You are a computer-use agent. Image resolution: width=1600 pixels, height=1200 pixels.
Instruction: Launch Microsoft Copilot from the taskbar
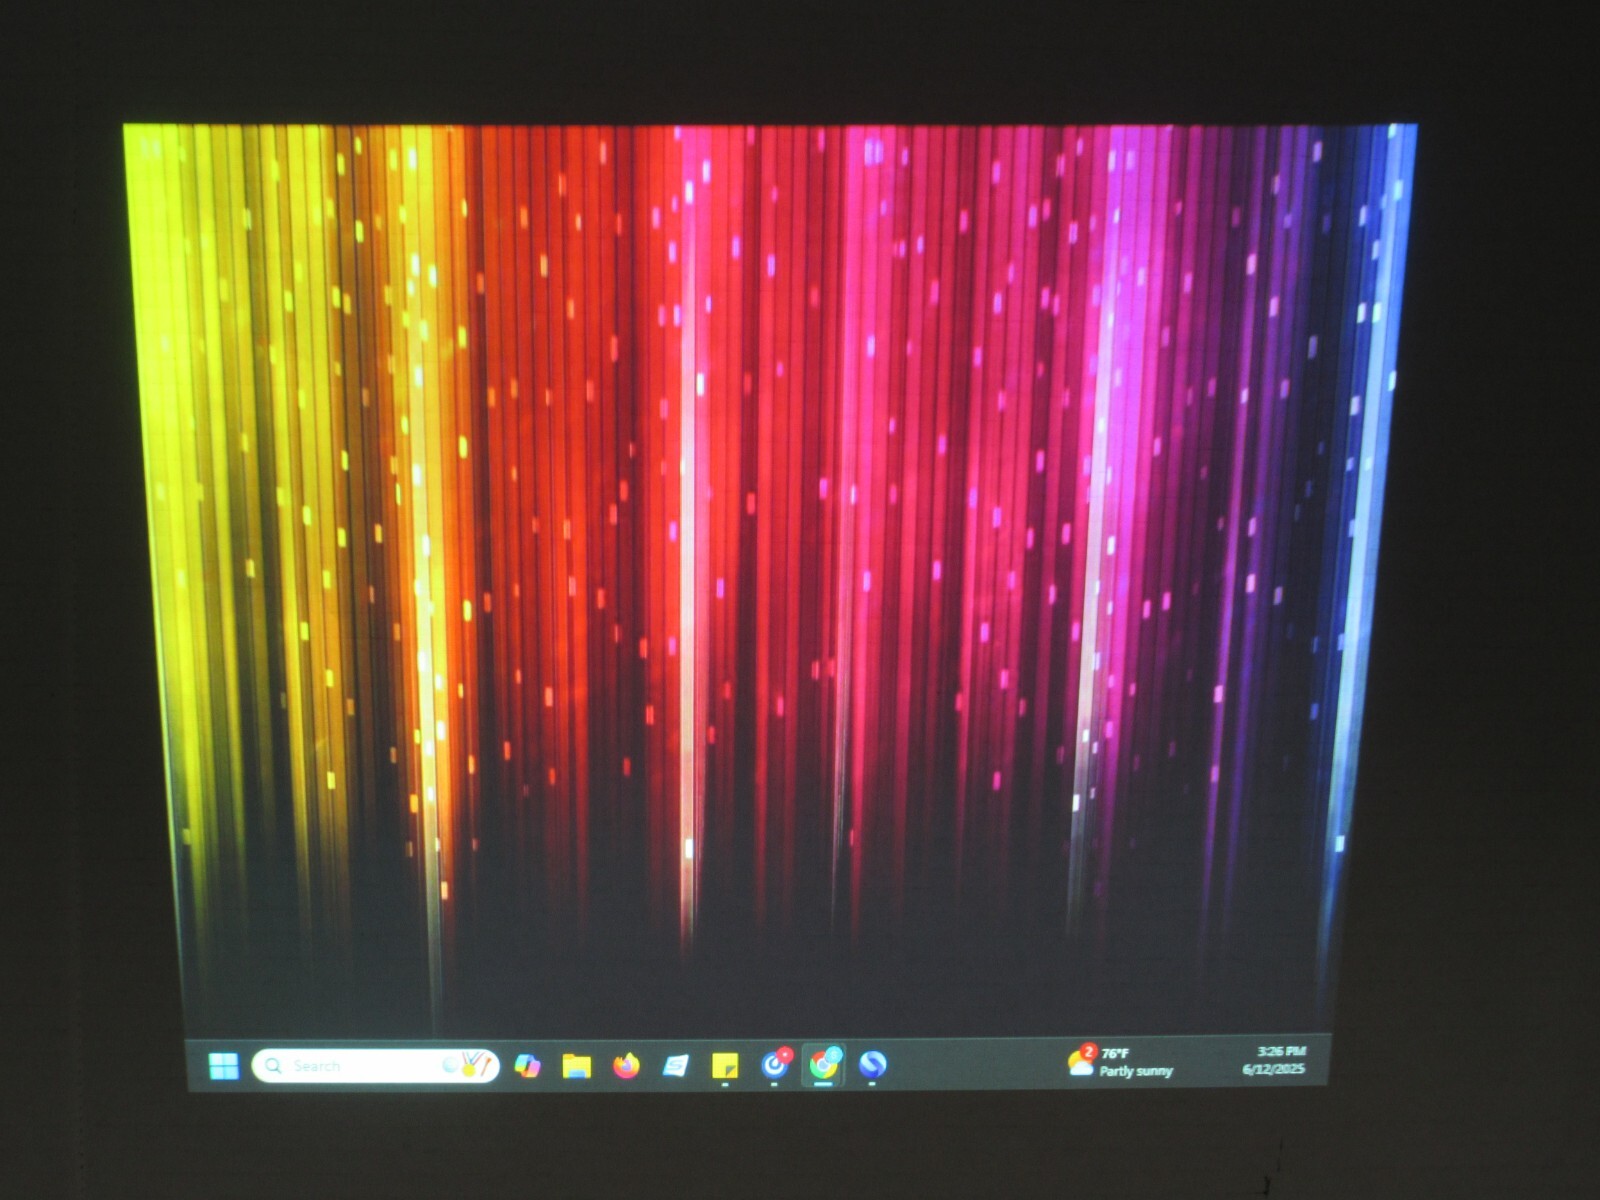[527, 1066]
